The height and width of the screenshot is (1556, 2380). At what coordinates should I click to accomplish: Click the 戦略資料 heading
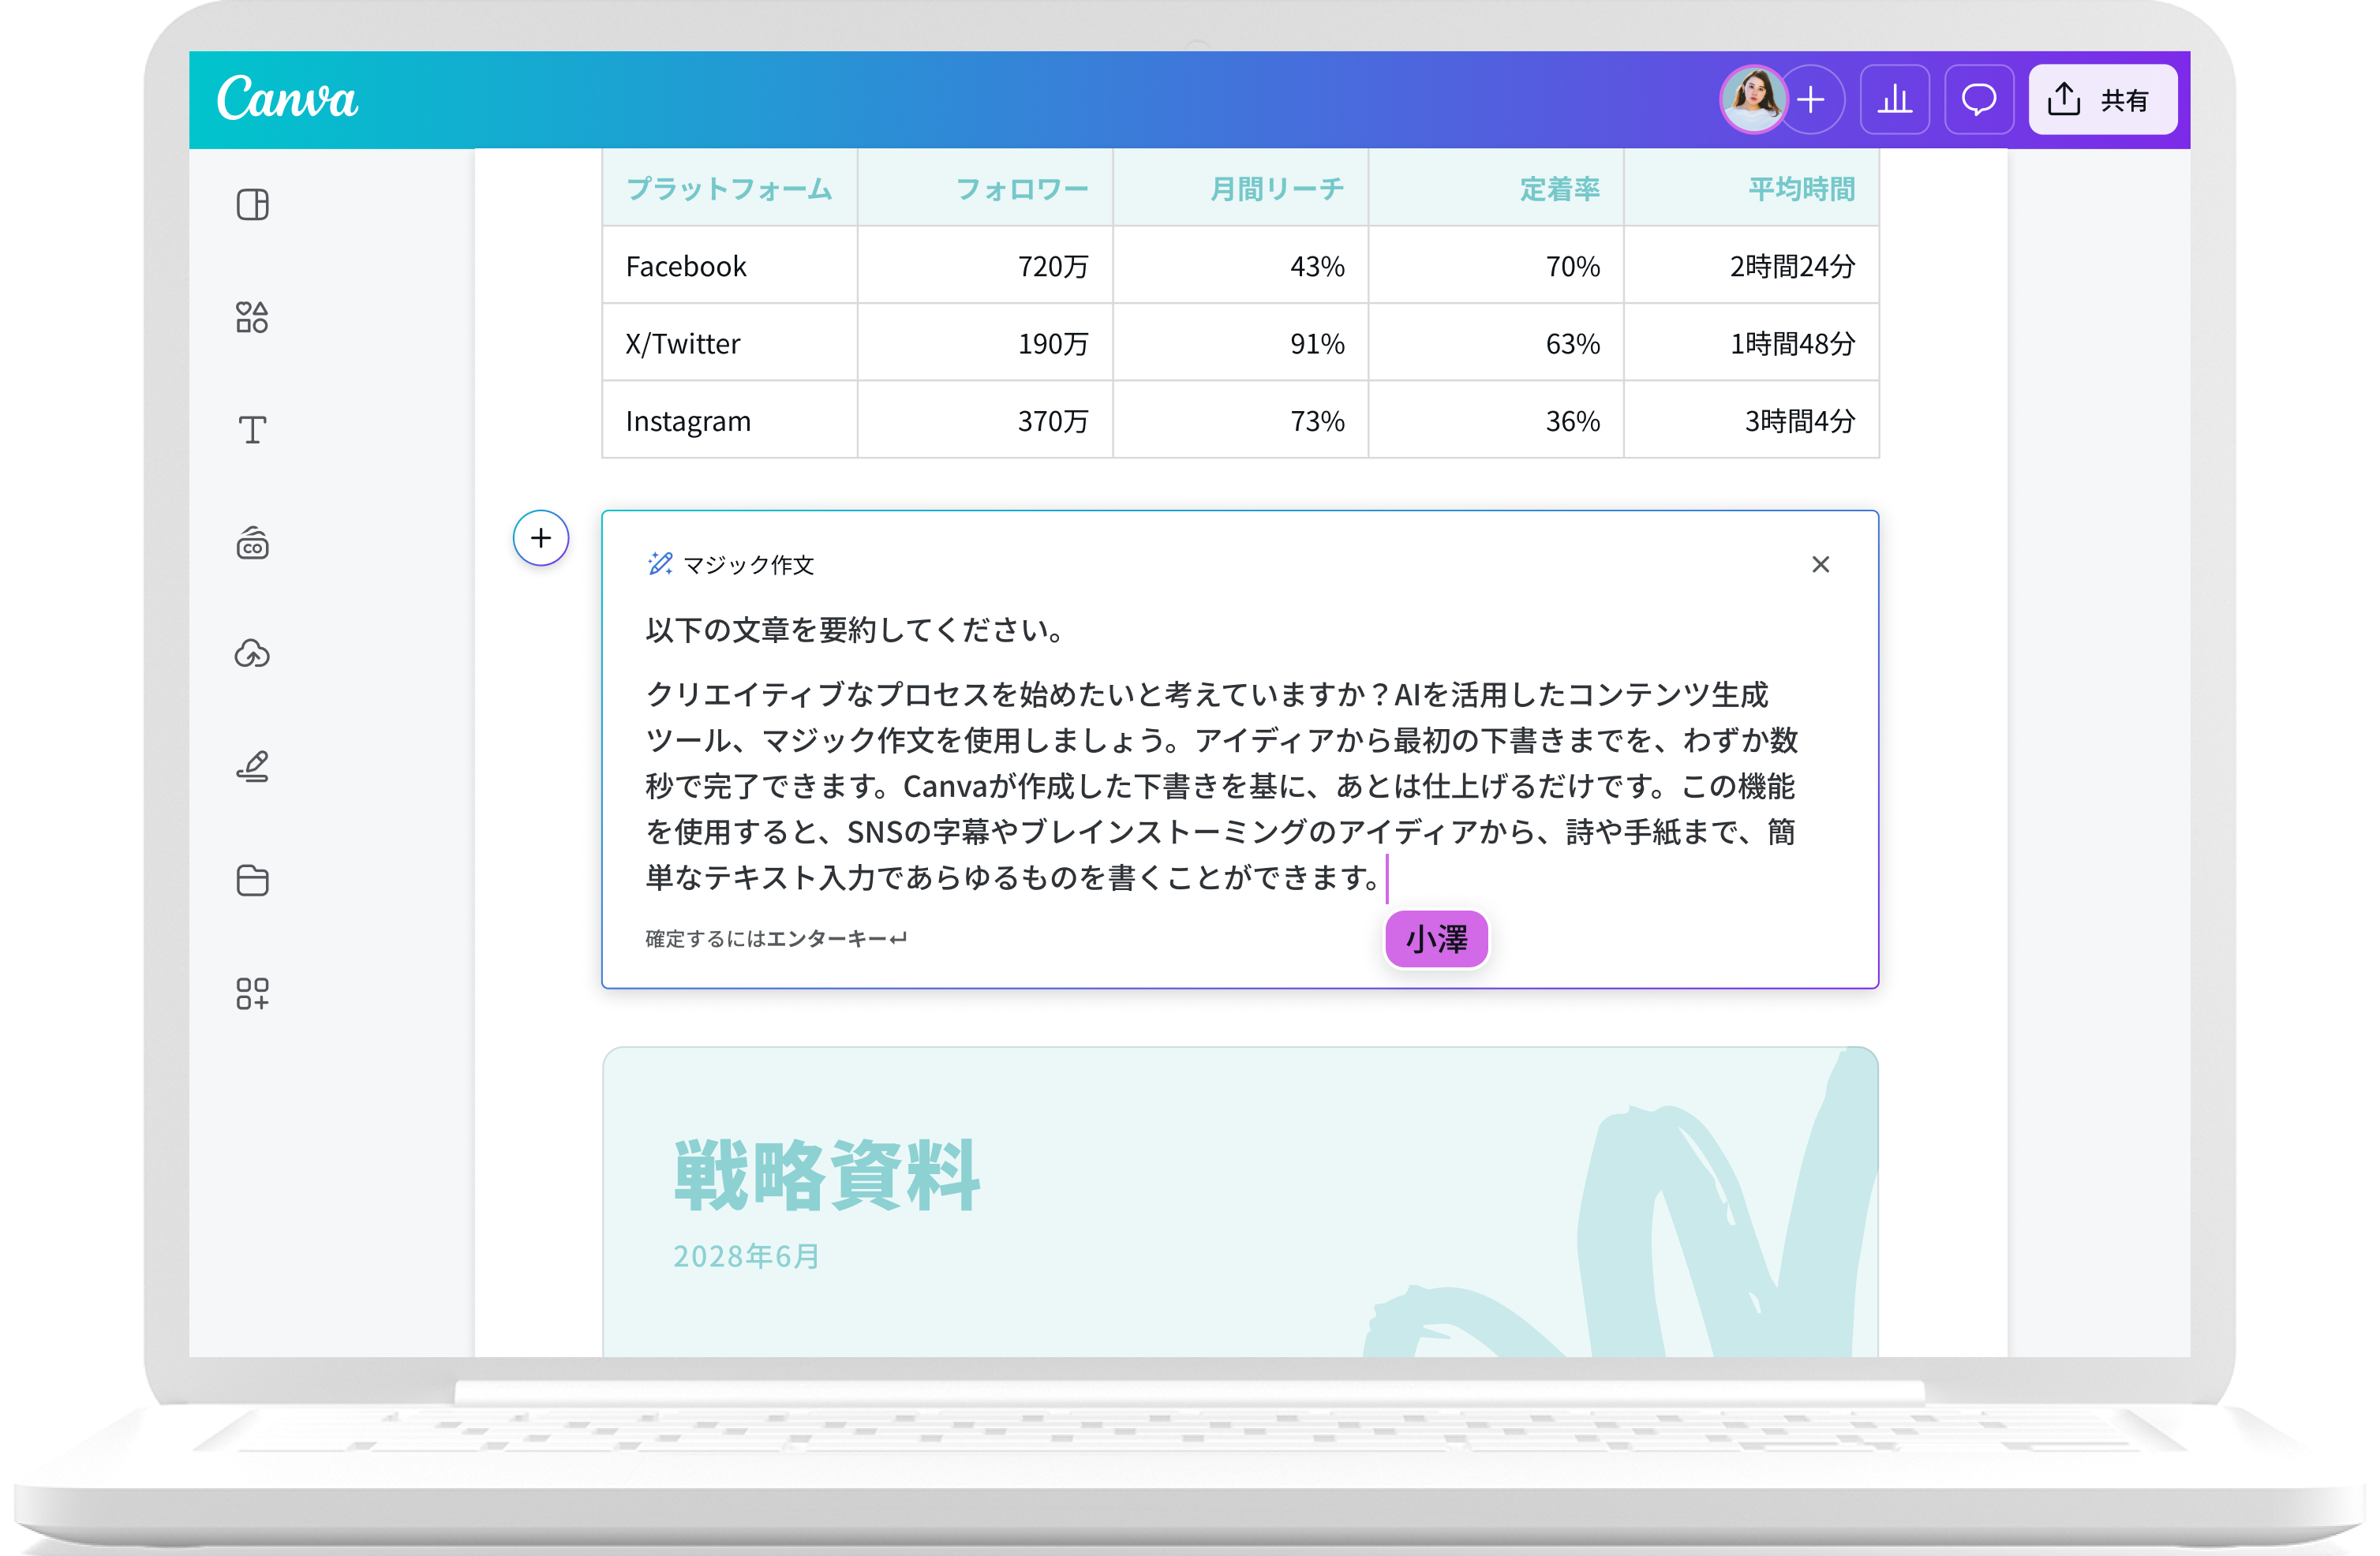coord(827,1175)
